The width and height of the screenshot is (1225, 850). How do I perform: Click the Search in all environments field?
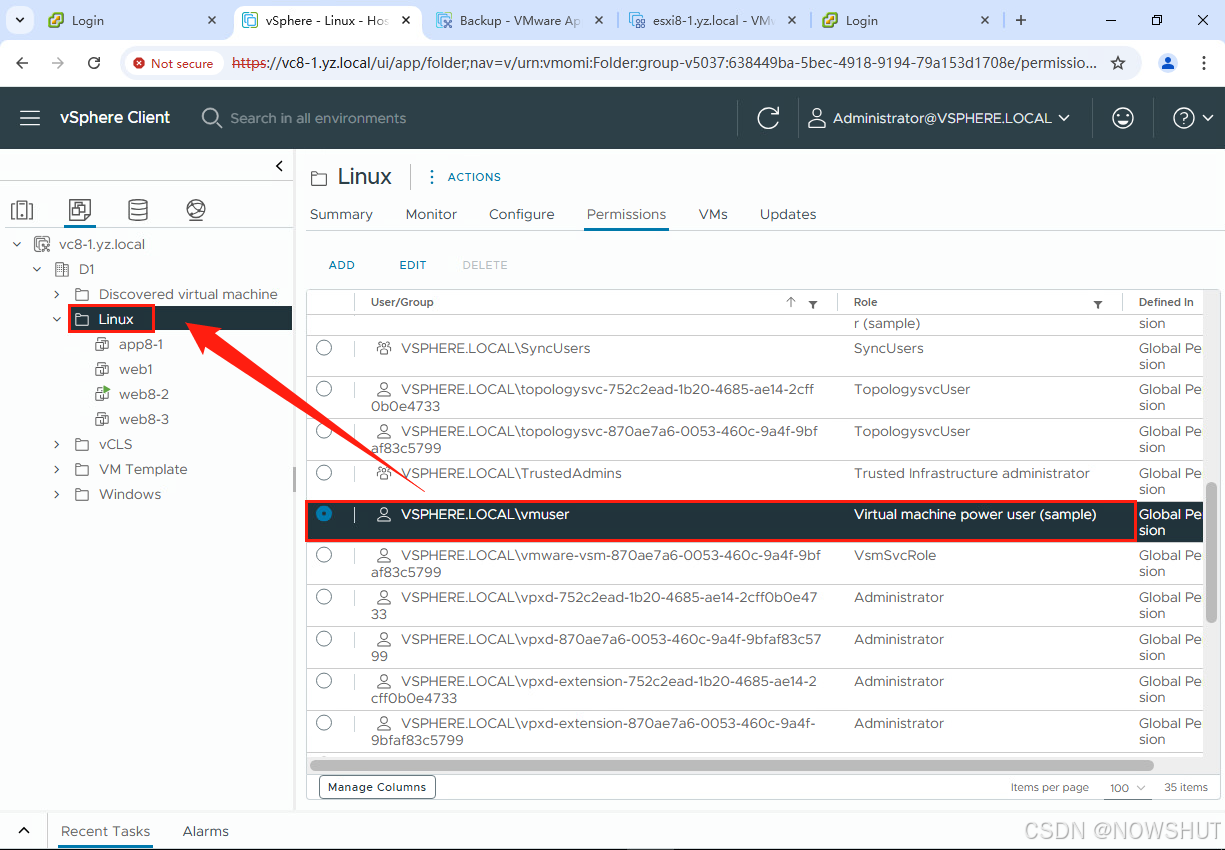tap(318, 118)
